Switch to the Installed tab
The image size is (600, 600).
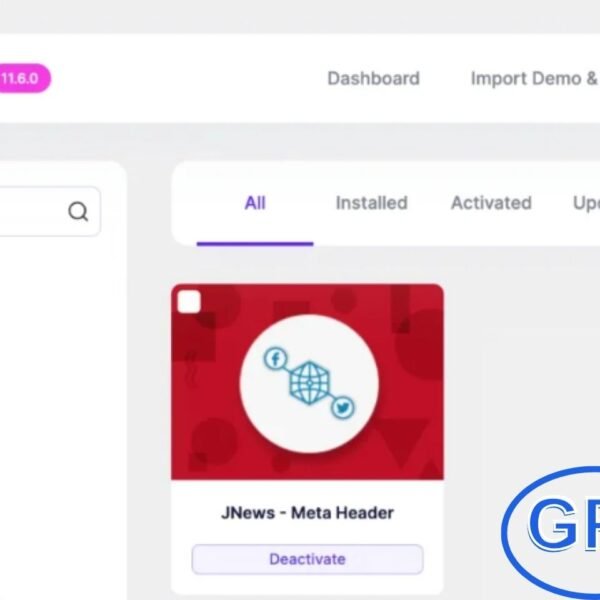[372, 203]
